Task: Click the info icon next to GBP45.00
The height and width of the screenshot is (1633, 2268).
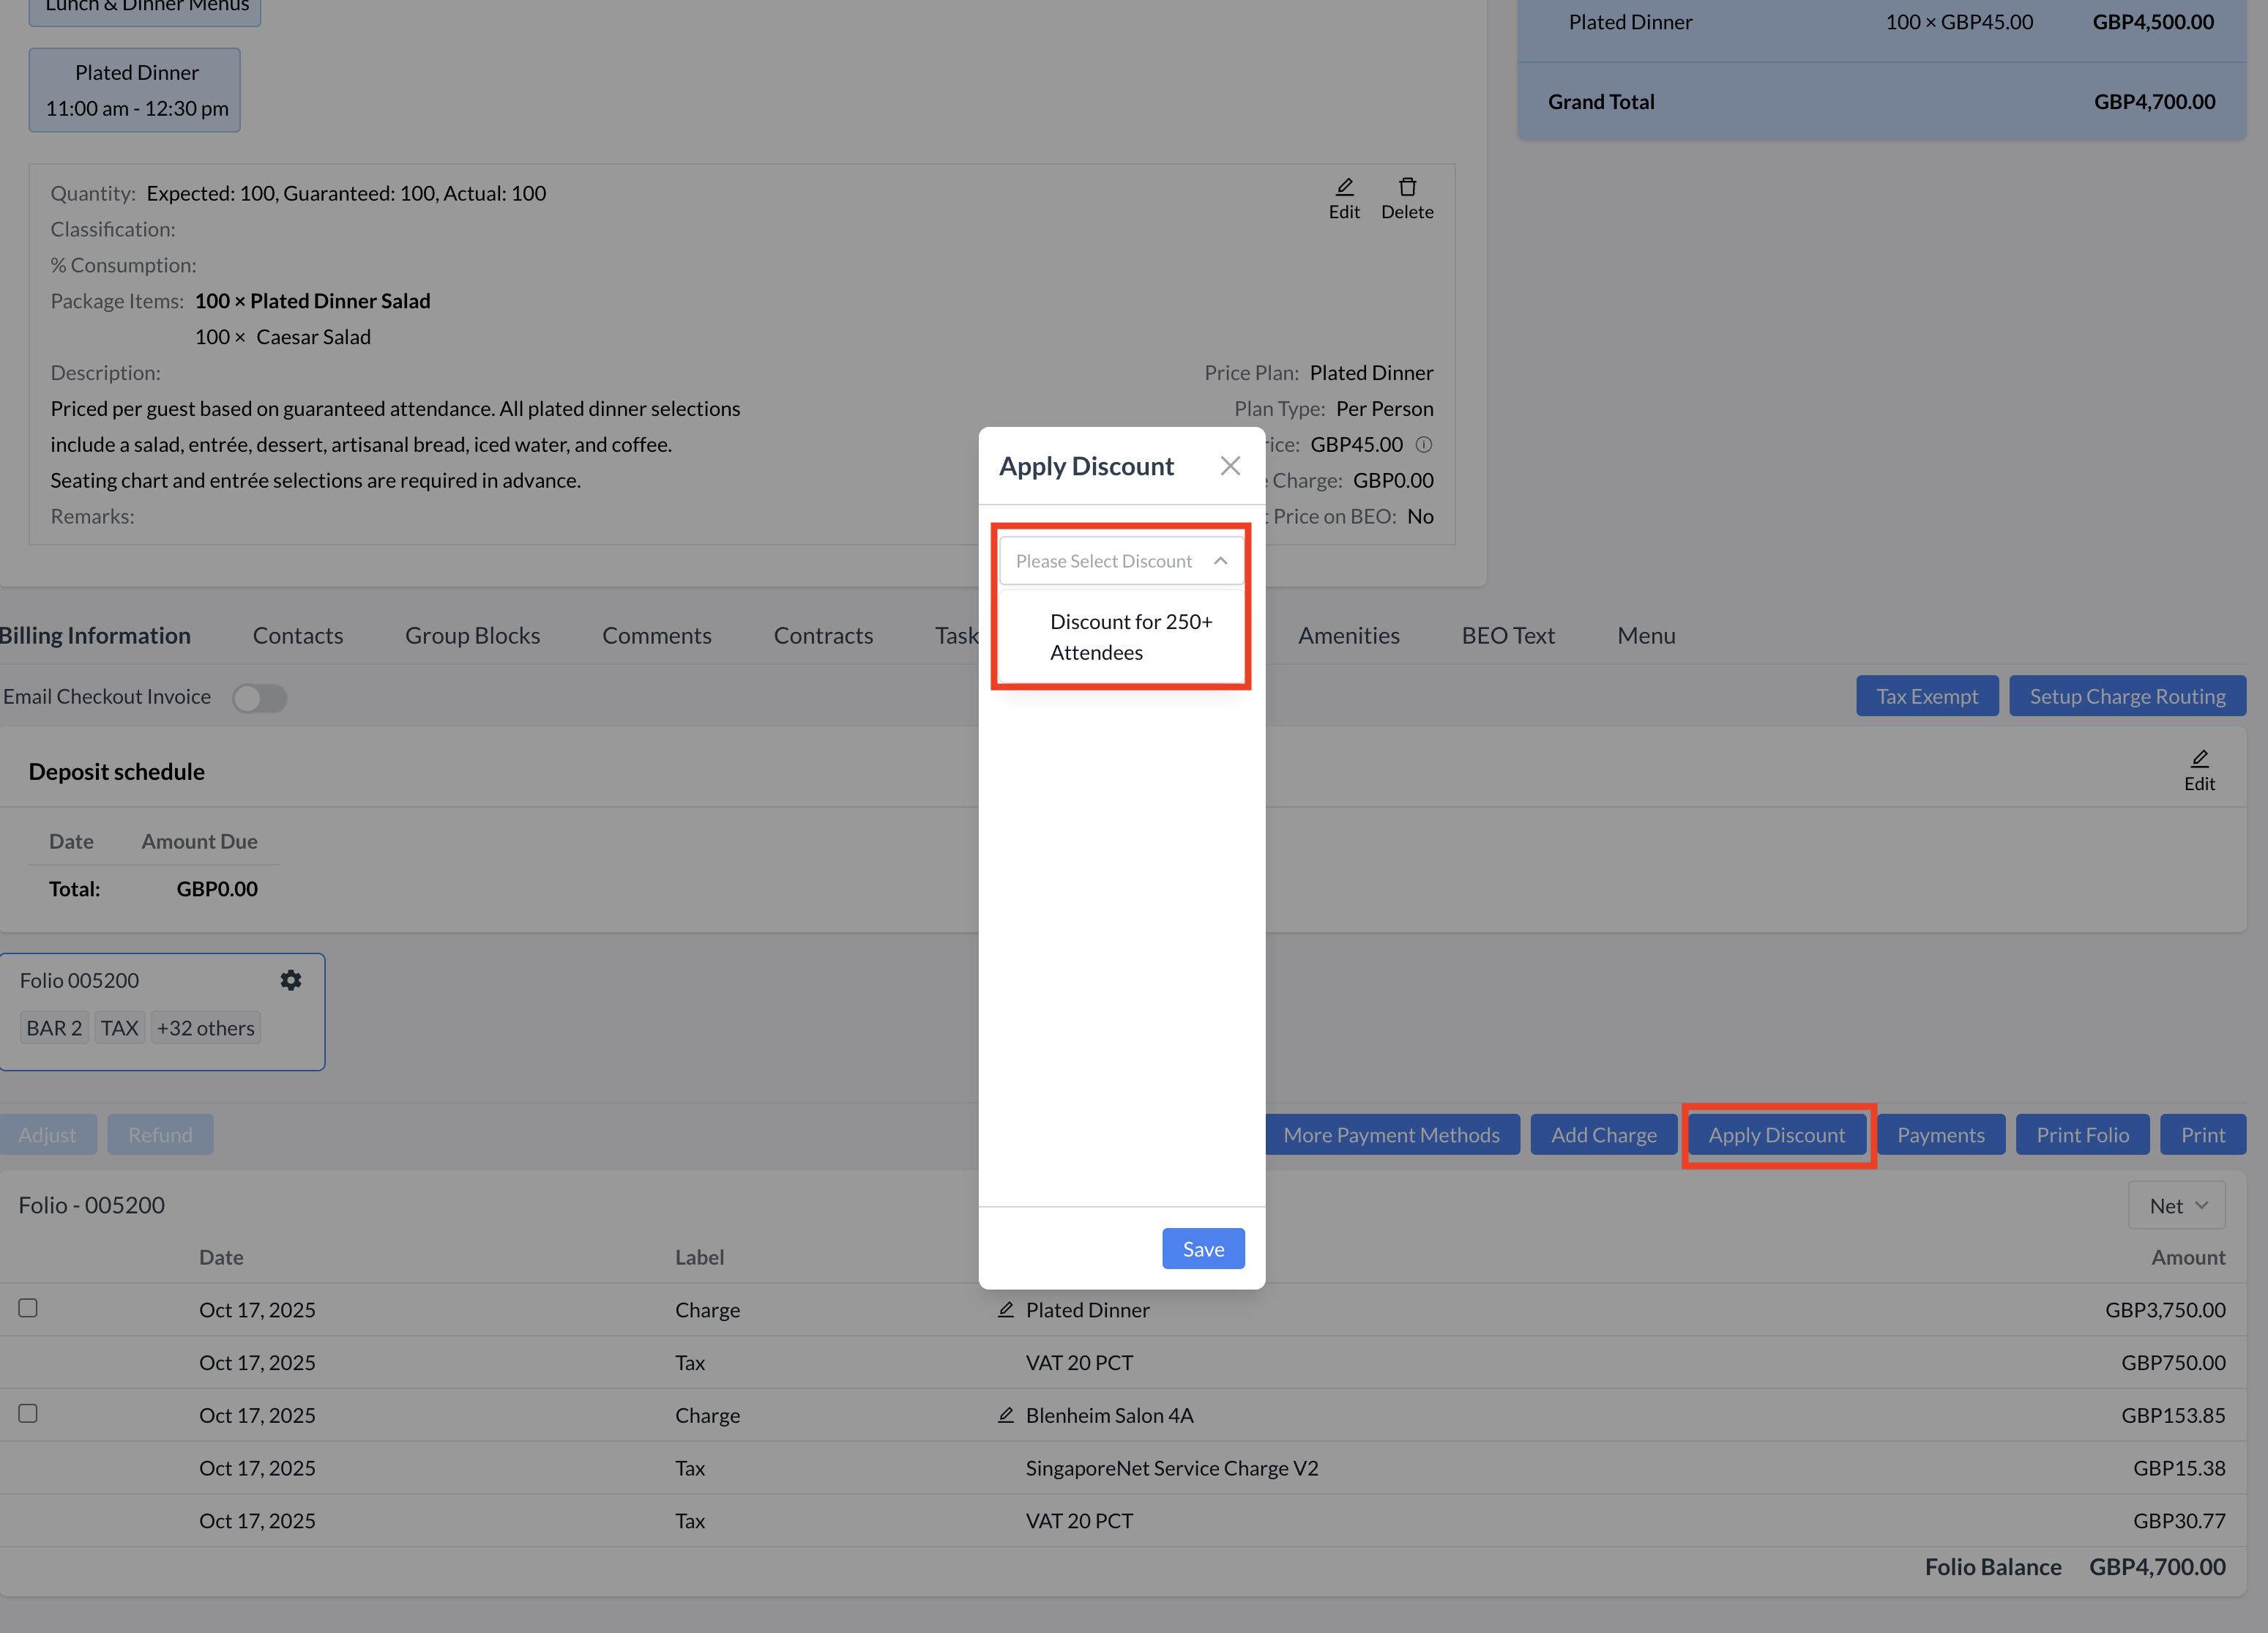Action: (x=1424, y=444)
